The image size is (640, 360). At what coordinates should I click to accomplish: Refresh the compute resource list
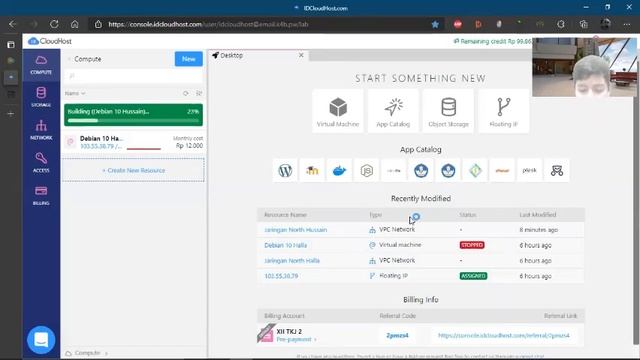186,93
